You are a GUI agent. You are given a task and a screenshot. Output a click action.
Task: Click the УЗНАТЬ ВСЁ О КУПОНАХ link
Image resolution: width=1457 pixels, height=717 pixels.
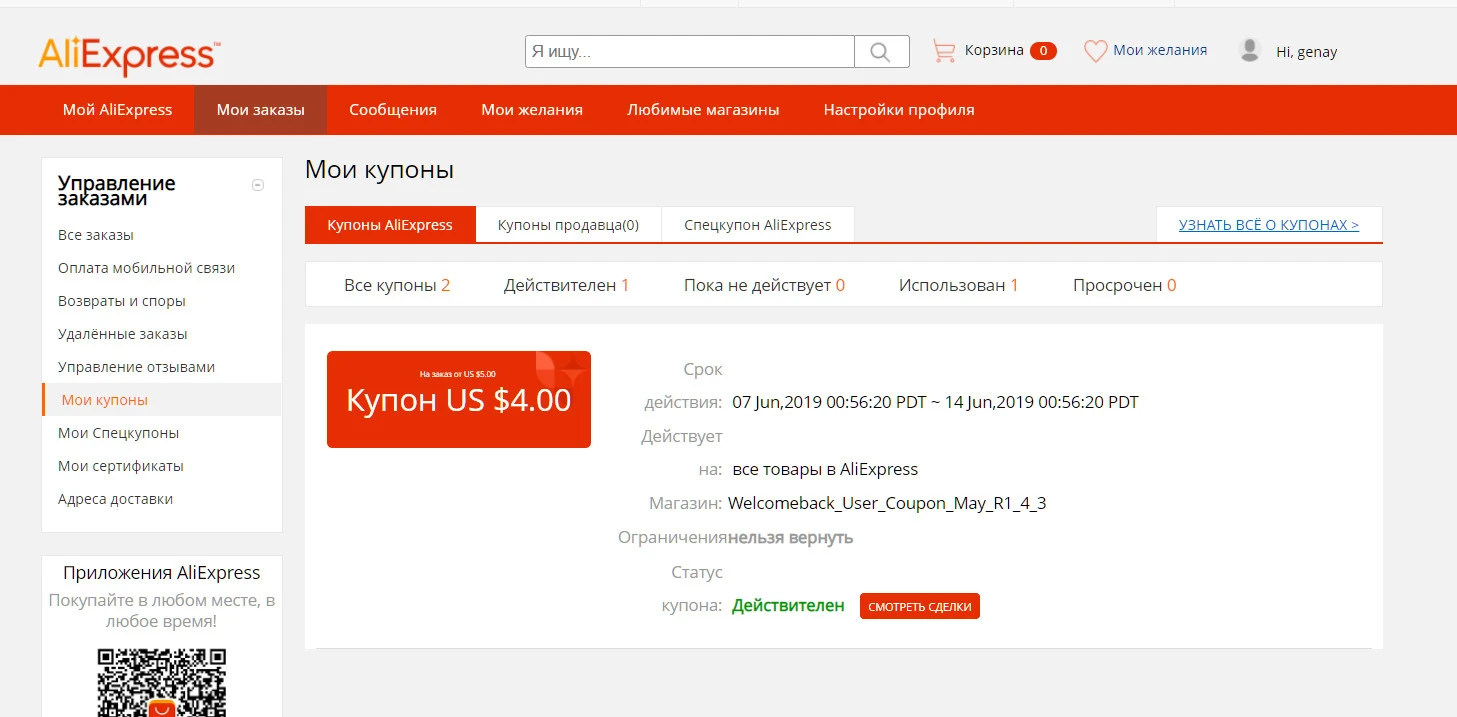pyautogui.click(x=1269, y=225)
